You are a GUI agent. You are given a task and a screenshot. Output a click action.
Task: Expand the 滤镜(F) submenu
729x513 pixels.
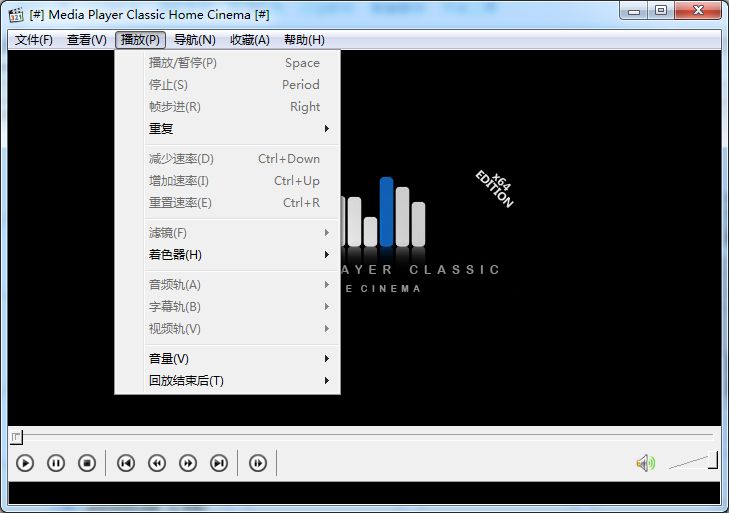[x=228, y=233]
